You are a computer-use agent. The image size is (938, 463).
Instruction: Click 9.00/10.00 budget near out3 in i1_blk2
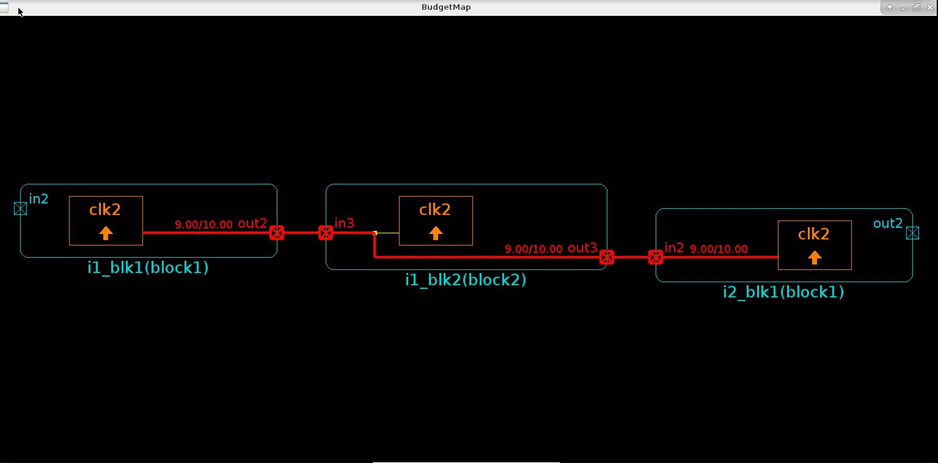[x=533, y=249]
